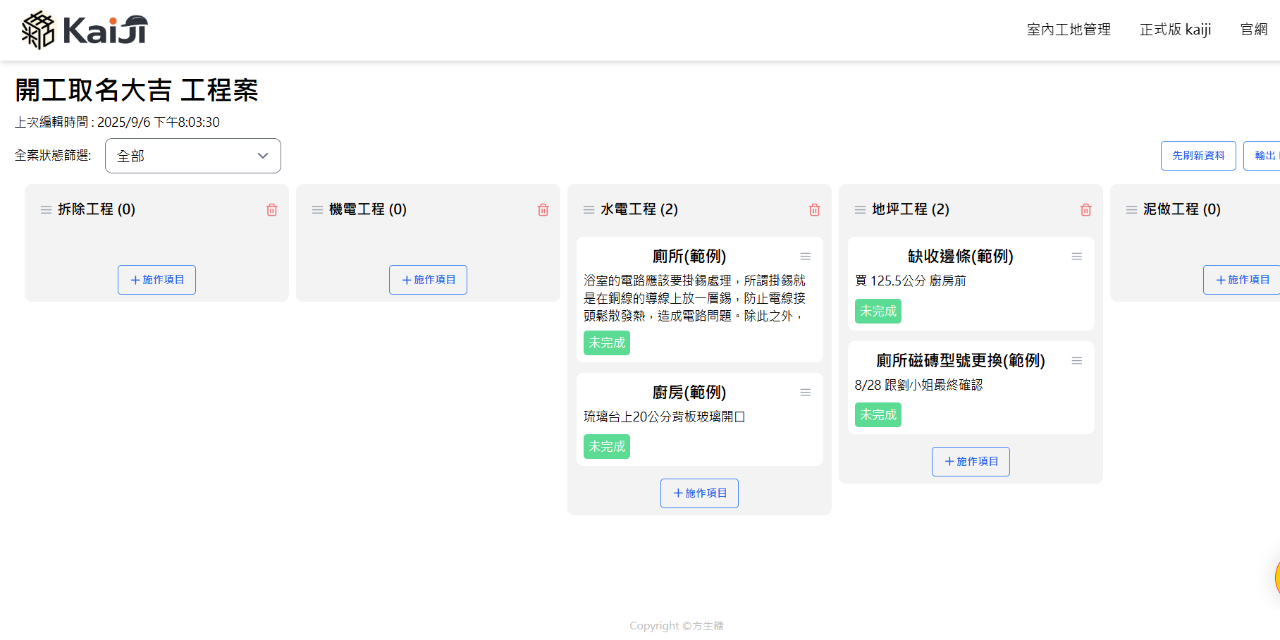Screen dimensions: 1280x640
Task: Click the handle icon on 缺收邊條(範例) card
Action: click(x=1077, y=256)
